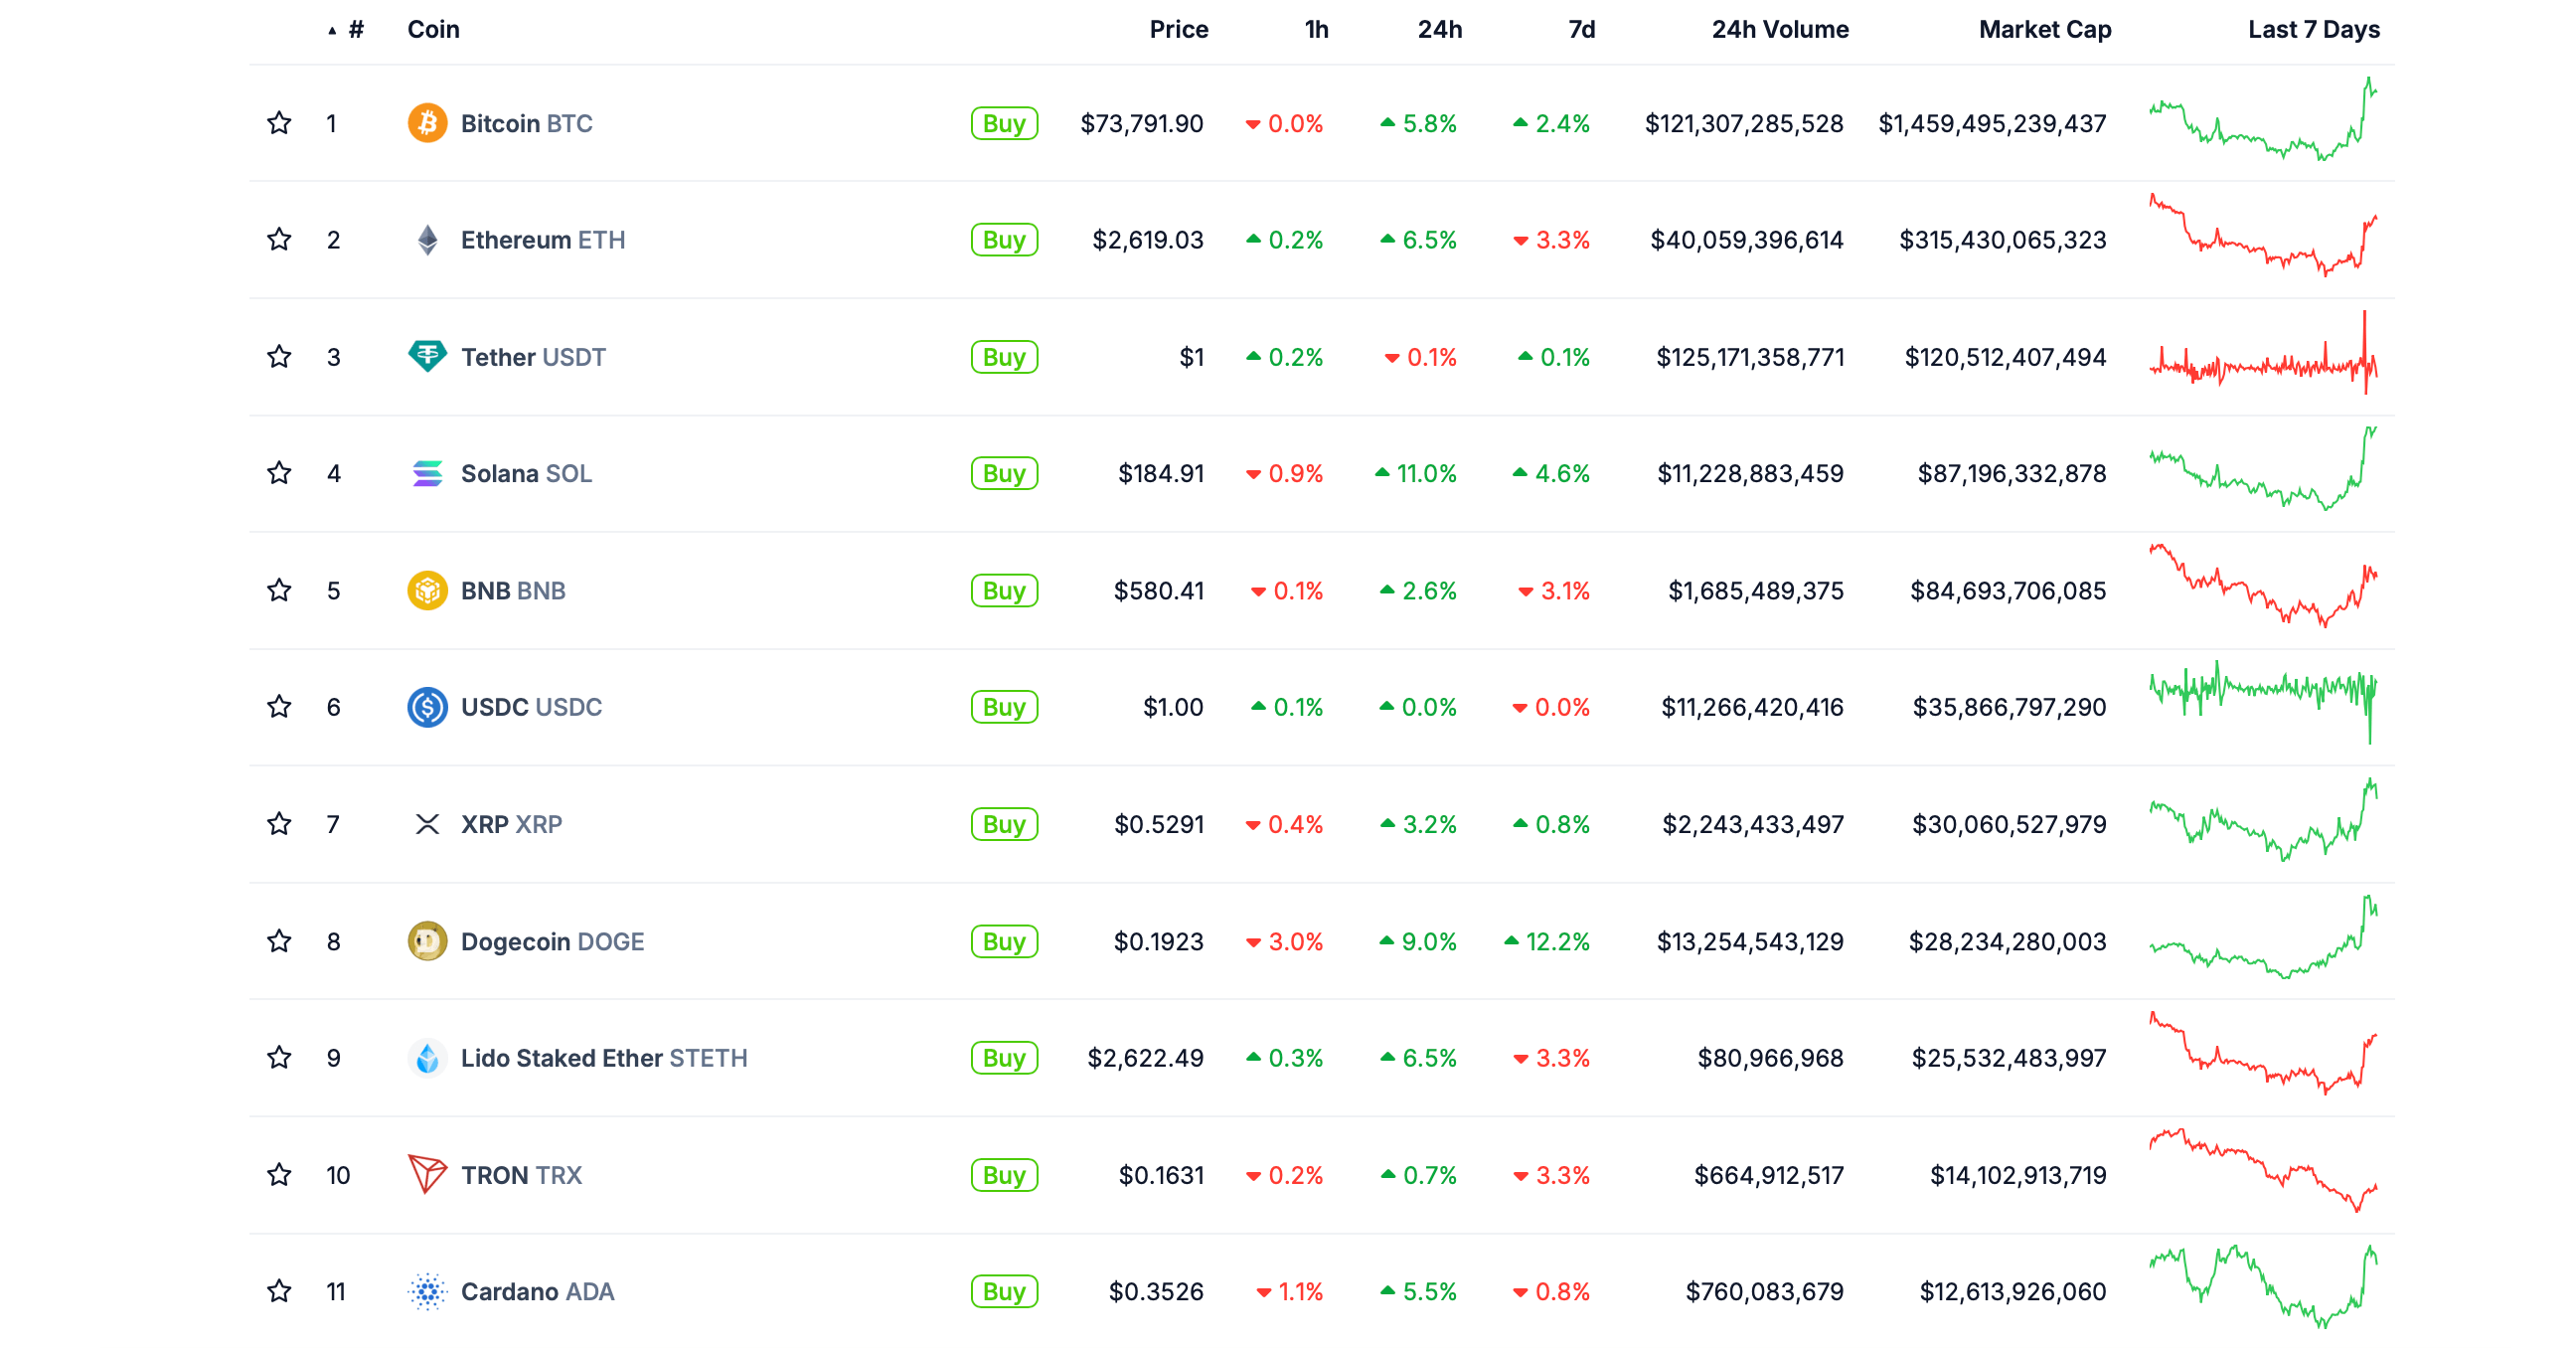Sort by the Price column header
Screen dimensions: 2576x1348
pyautogui.click(x=1179, y=30)
